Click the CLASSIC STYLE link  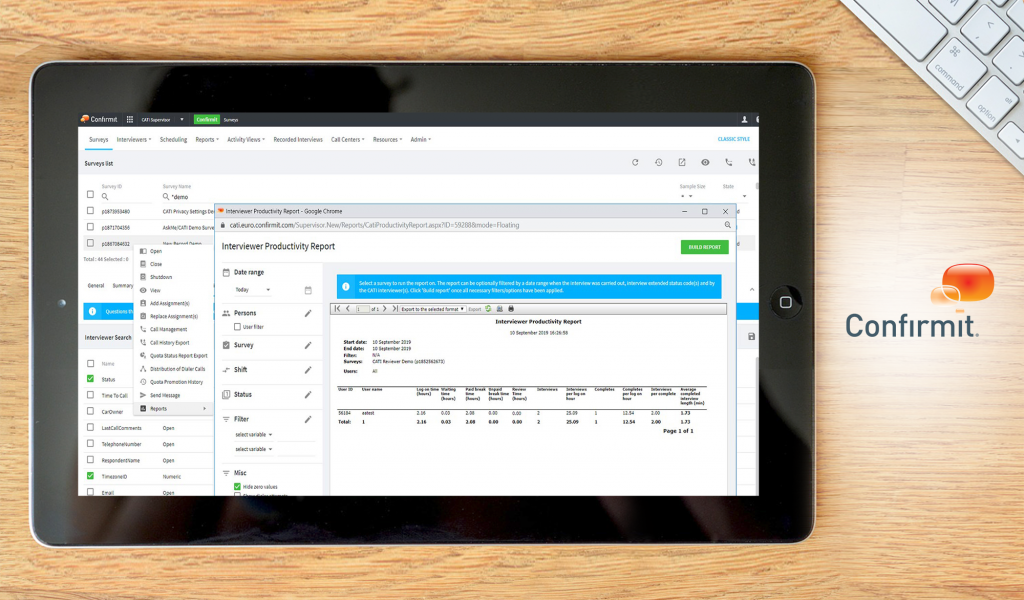[733, 140]
